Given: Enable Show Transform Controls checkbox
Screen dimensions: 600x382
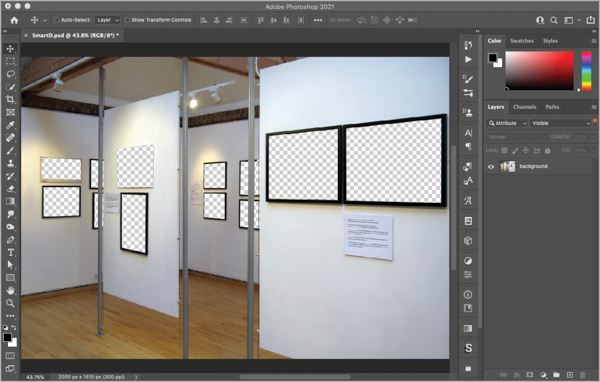Looking at the screenshot, I should (x=127, y=20).
